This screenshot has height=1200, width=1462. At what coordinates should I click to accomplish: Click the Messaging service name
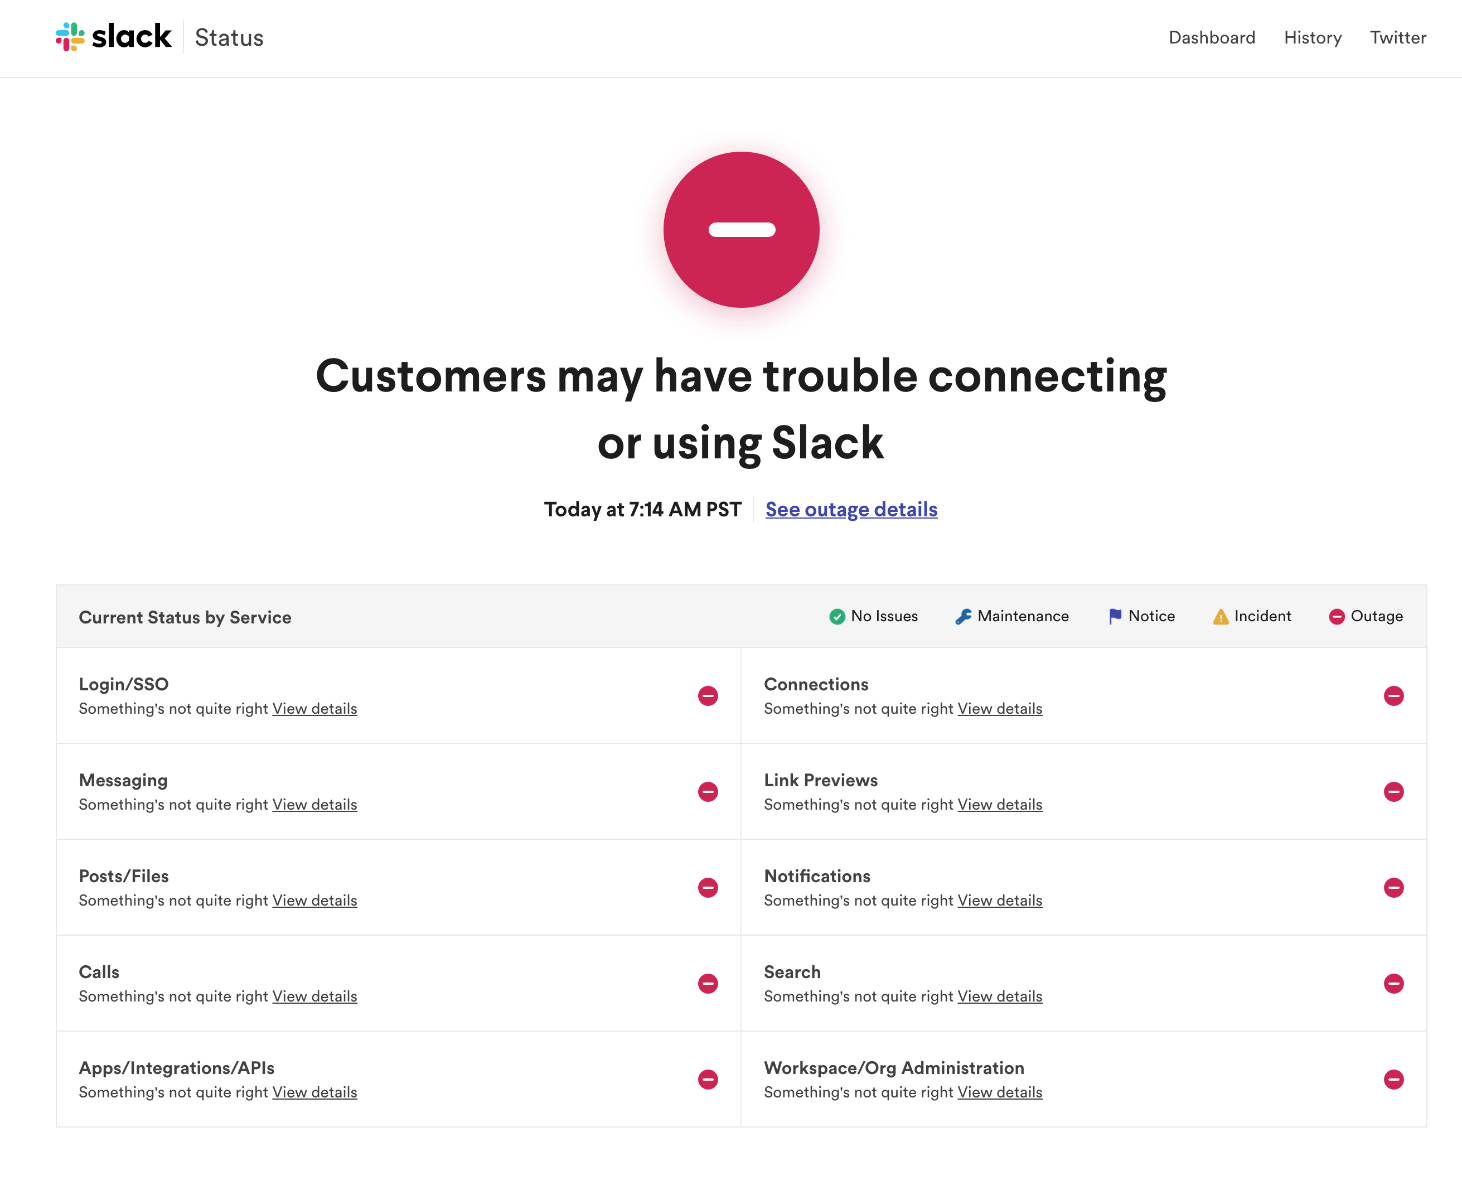123,781
